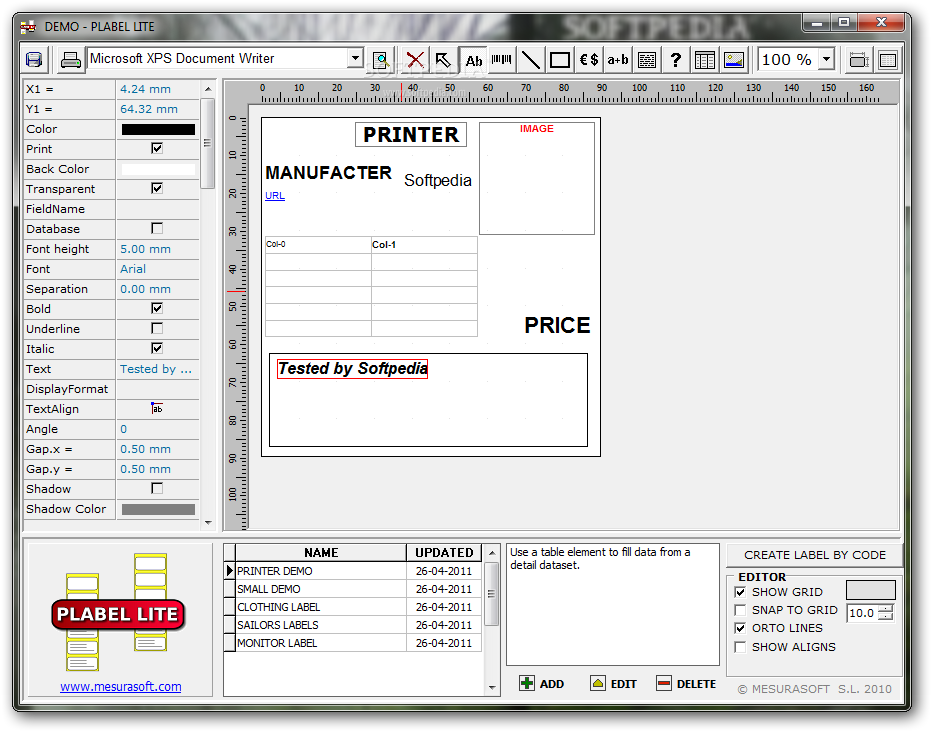
Task: Enable the Database checkbox
Action: tap(157, 228)
